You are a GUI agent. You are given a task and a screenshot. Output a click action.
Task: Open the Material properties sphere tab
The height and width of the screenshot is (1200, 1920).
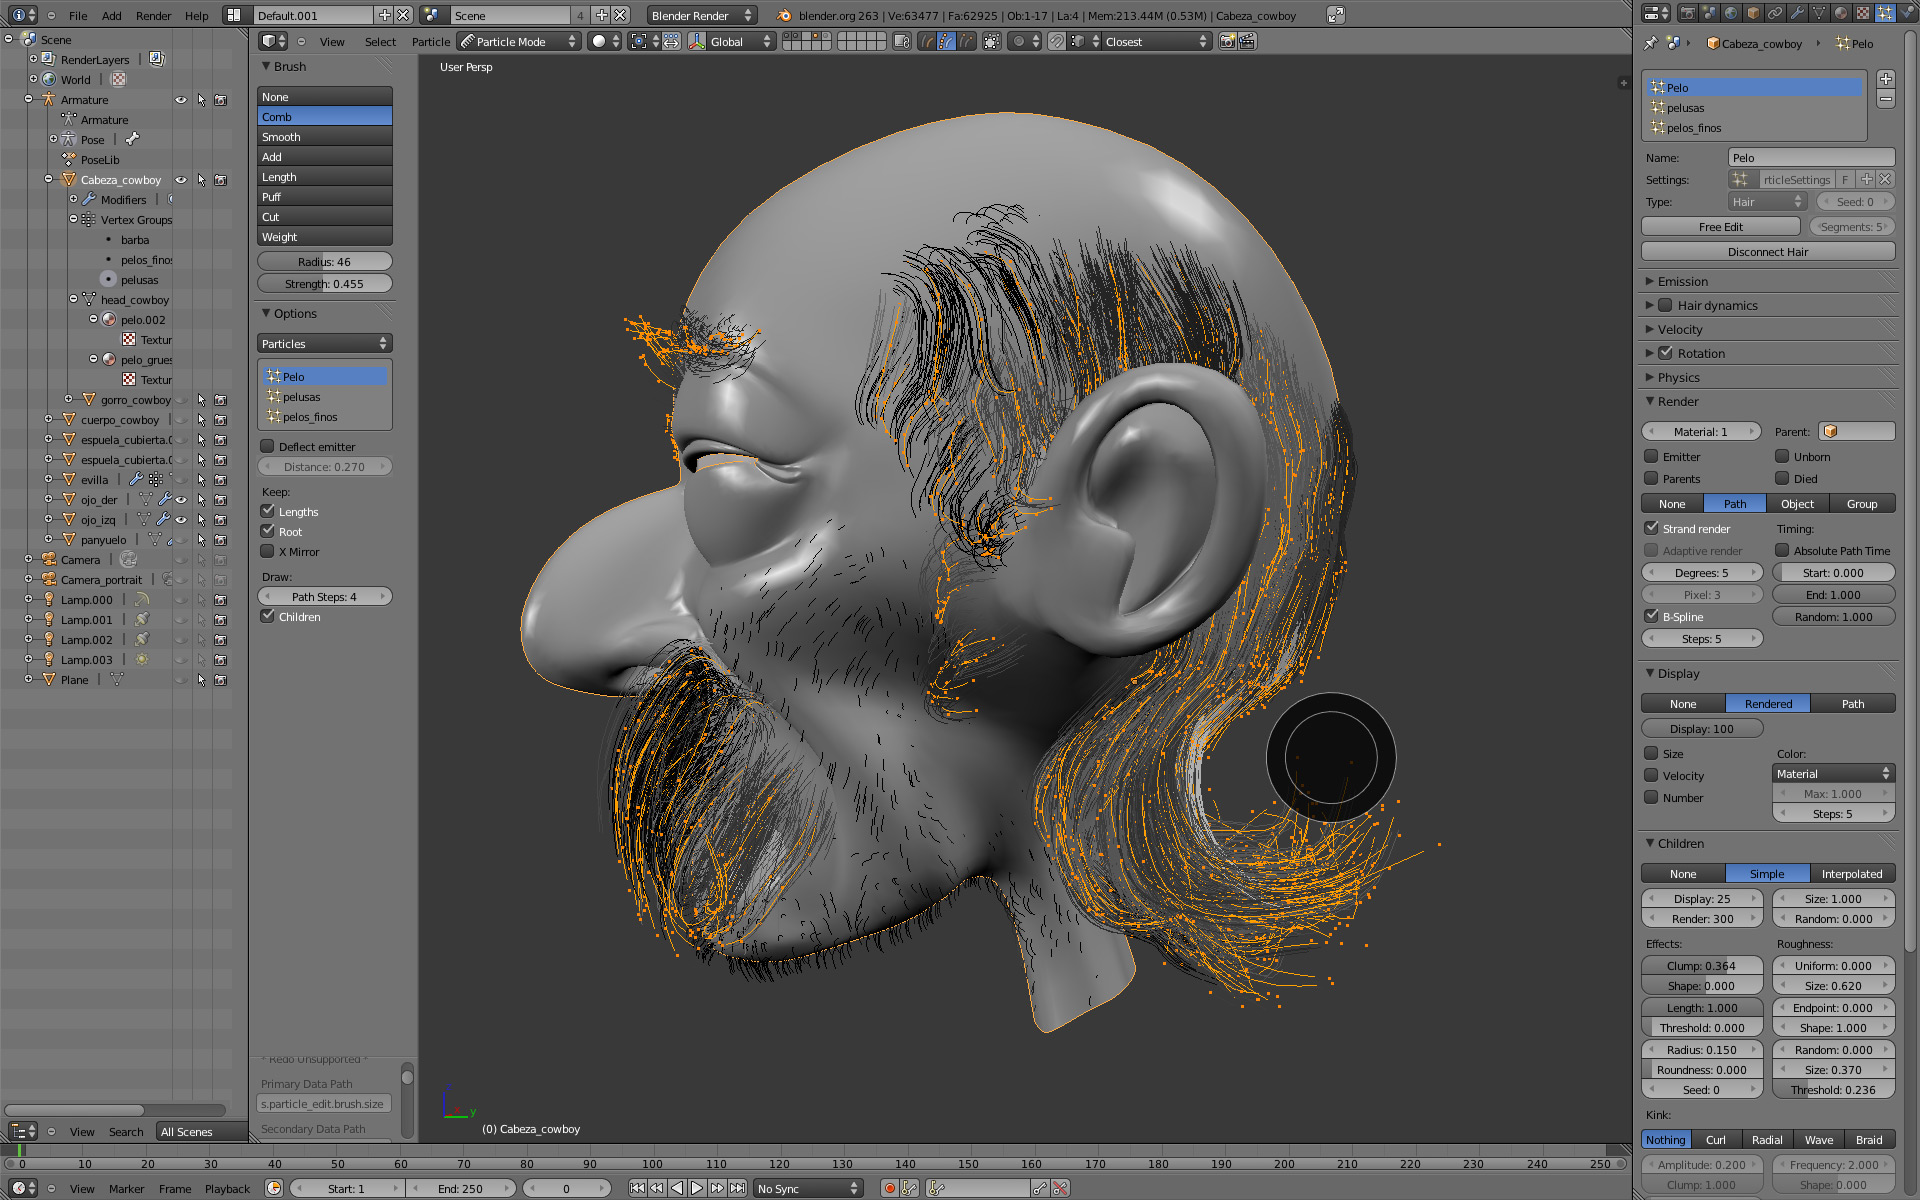(x=1841, y=13)
